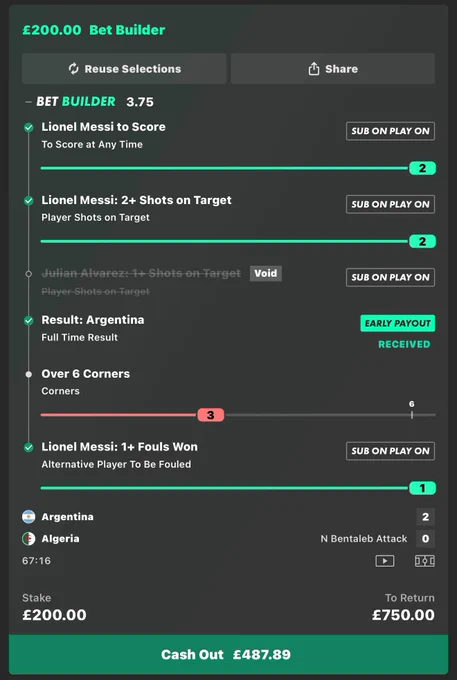Click the green tick beside Messi to Score

29,128
